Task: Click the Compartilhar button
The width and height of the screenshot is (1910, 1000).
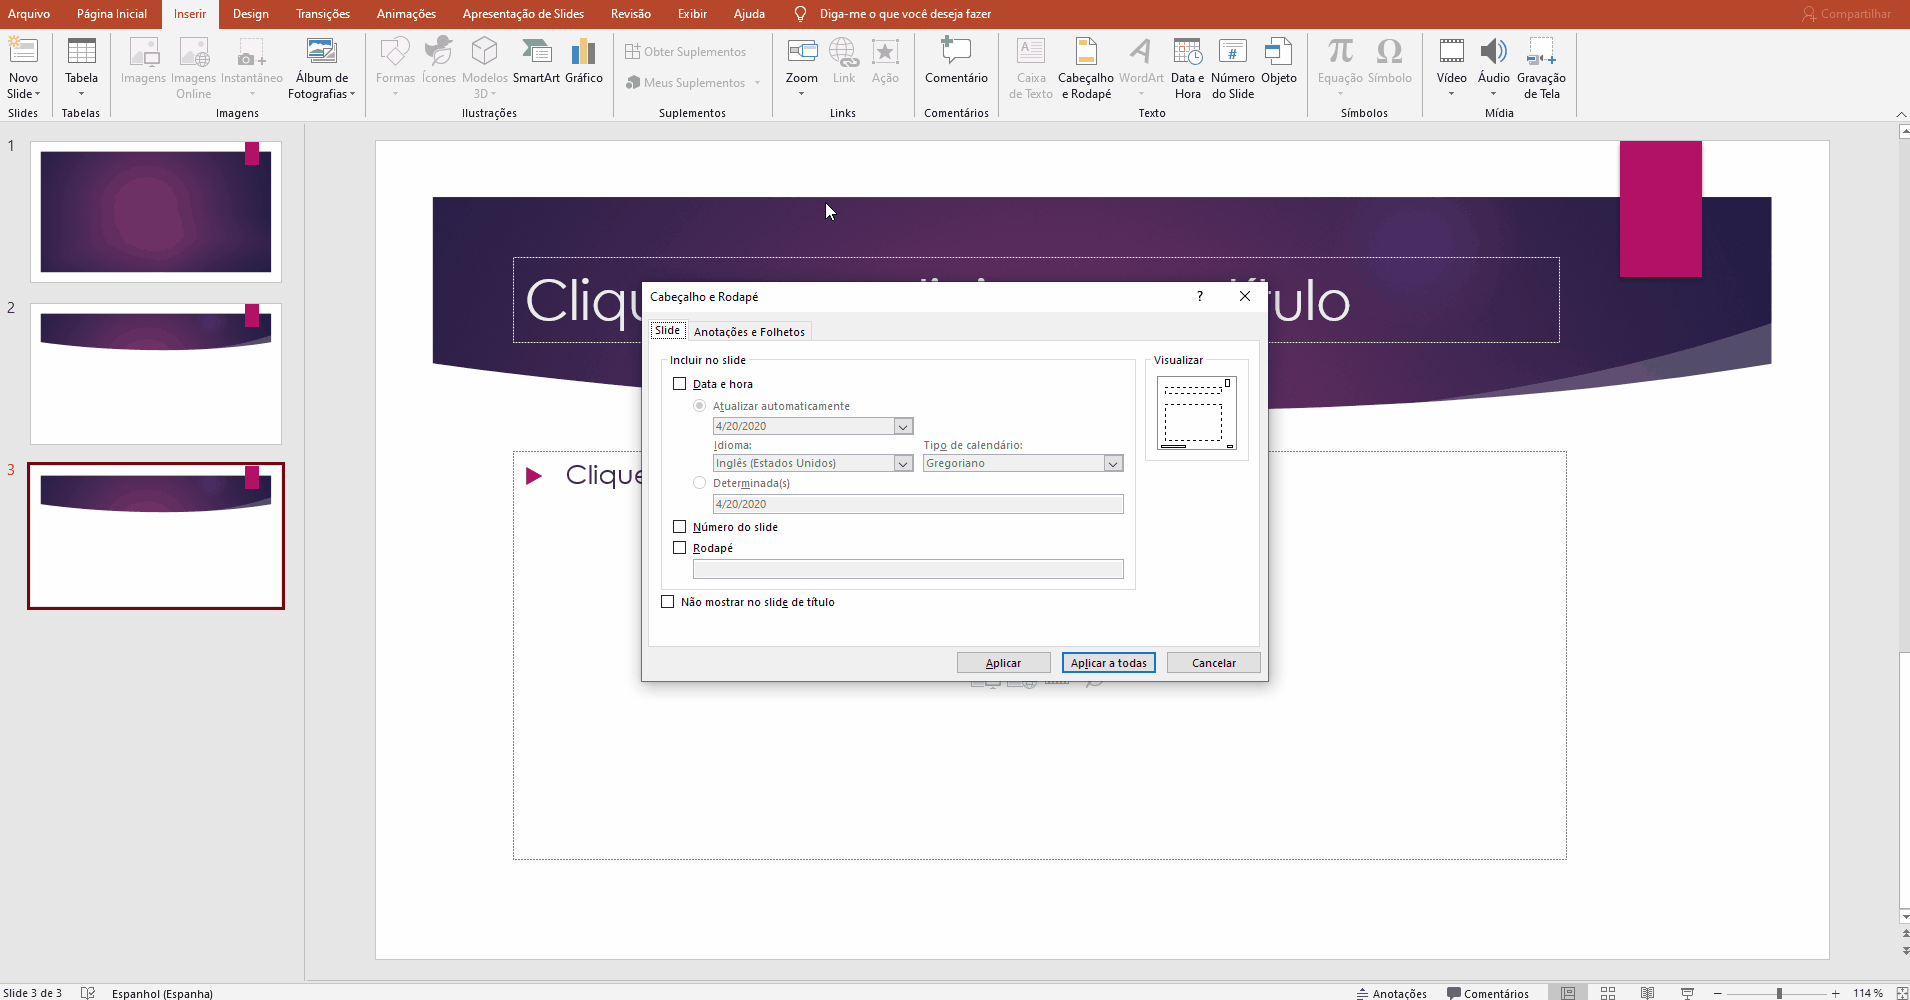Action: pyautogui.click(x=1846, y=14)
